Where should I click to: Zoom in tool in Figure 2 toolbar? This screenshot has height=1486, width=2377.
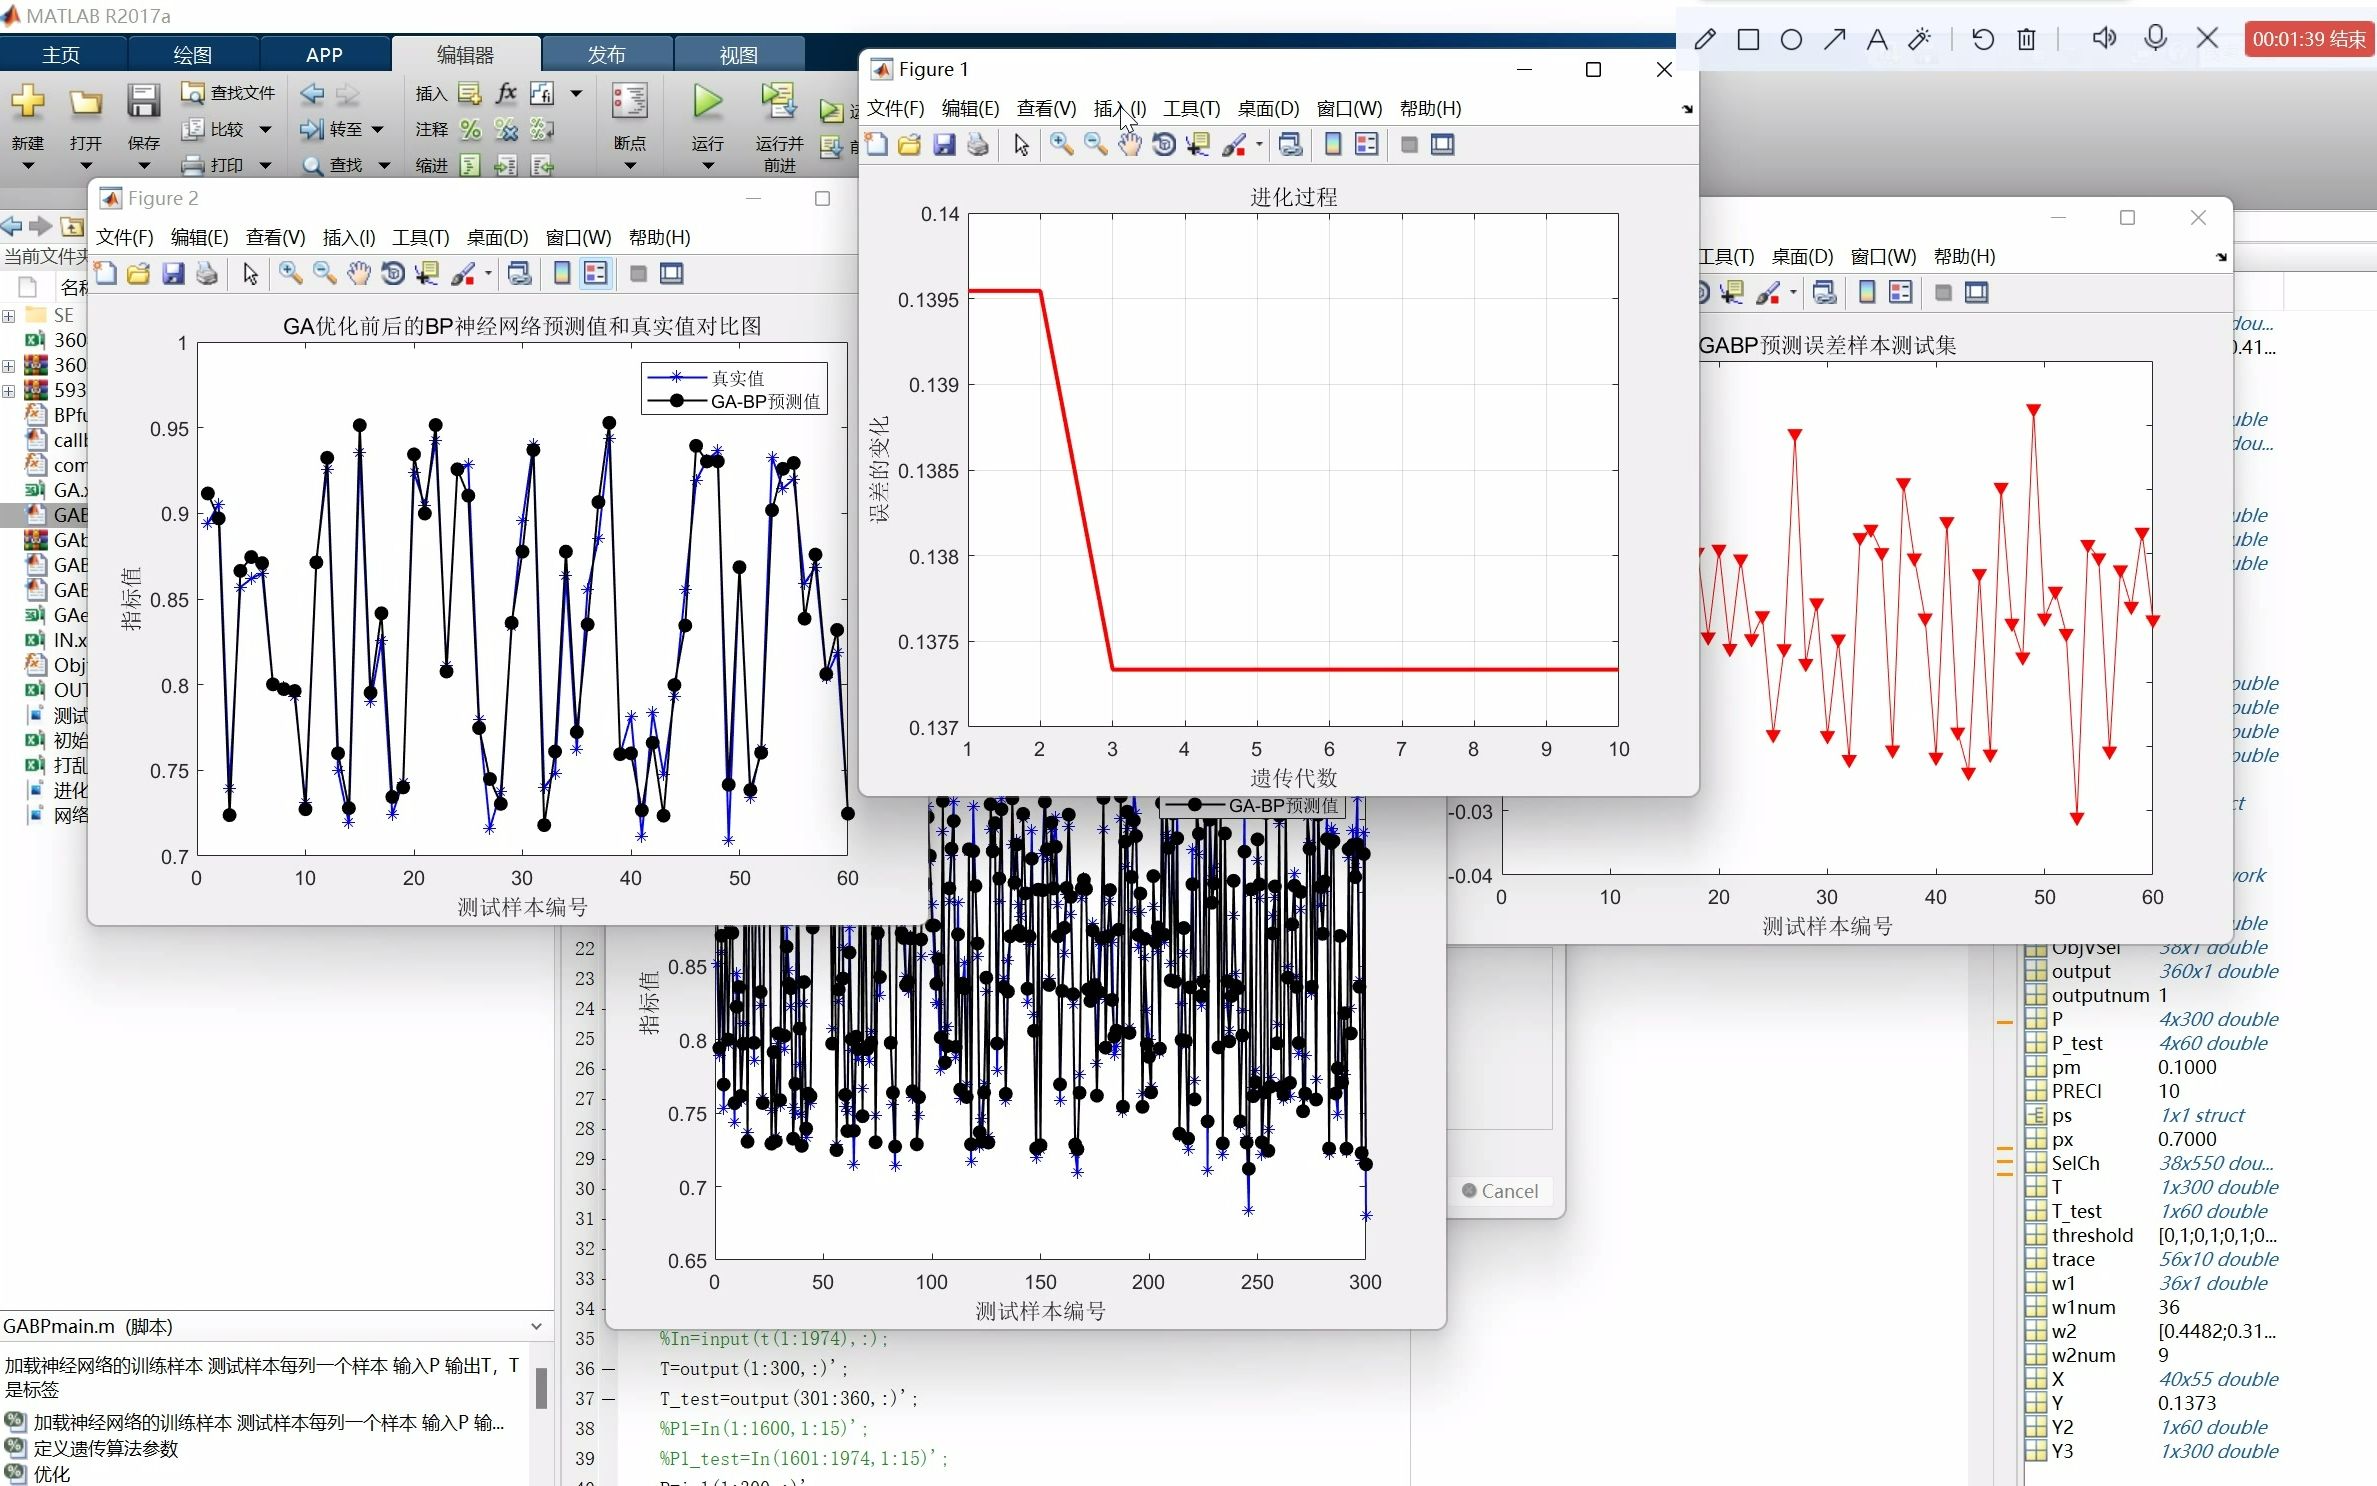(290, 274)
